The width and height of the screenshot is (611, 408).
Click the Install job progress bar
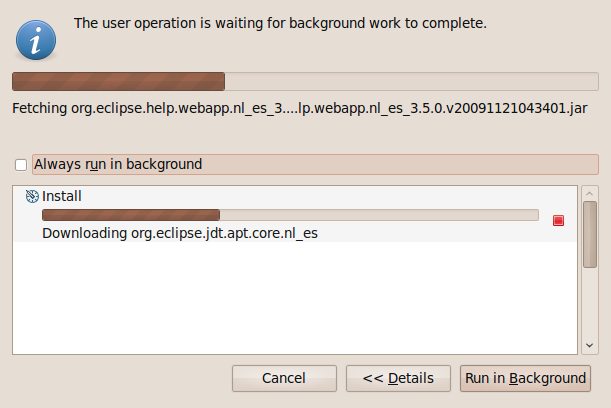(x=290, y=215)
